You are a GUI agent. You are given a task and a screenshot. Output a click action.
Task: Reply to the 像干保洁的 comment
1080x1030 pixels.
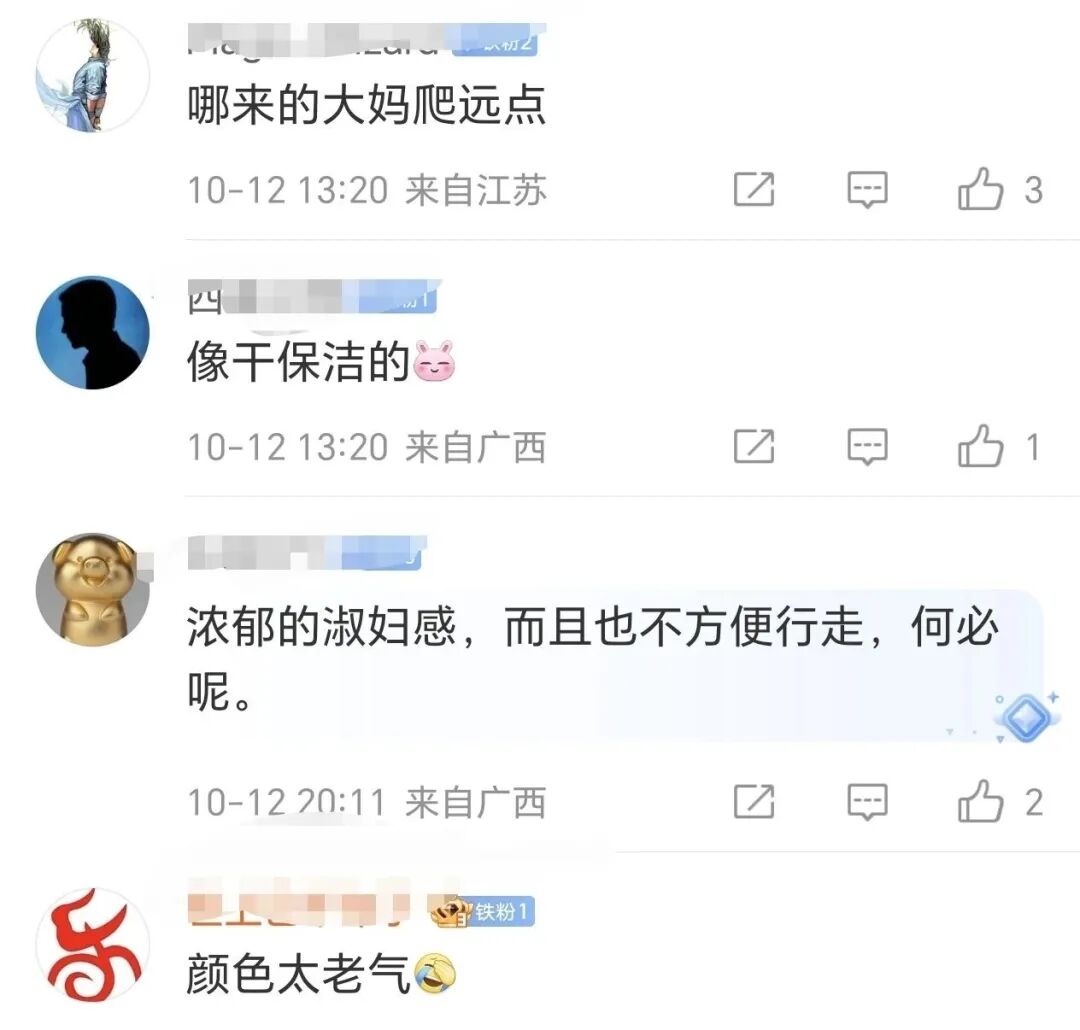tap(867, 446)
